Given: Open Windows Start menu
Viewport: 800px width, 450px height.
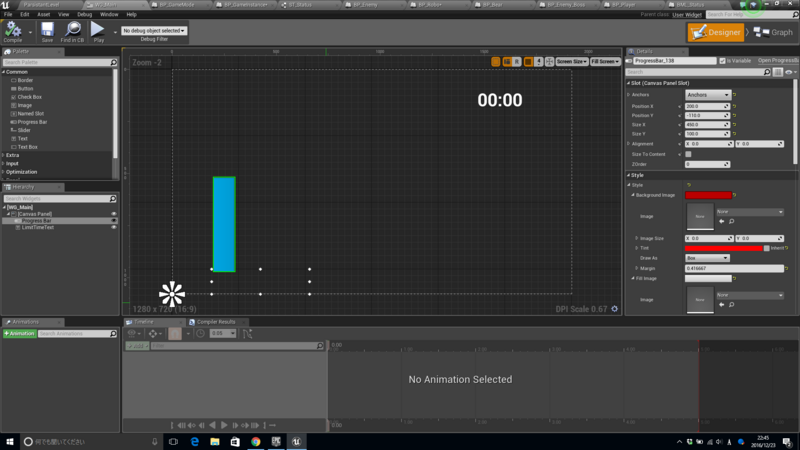Looking at the screenshot, I should pos(10,441).
